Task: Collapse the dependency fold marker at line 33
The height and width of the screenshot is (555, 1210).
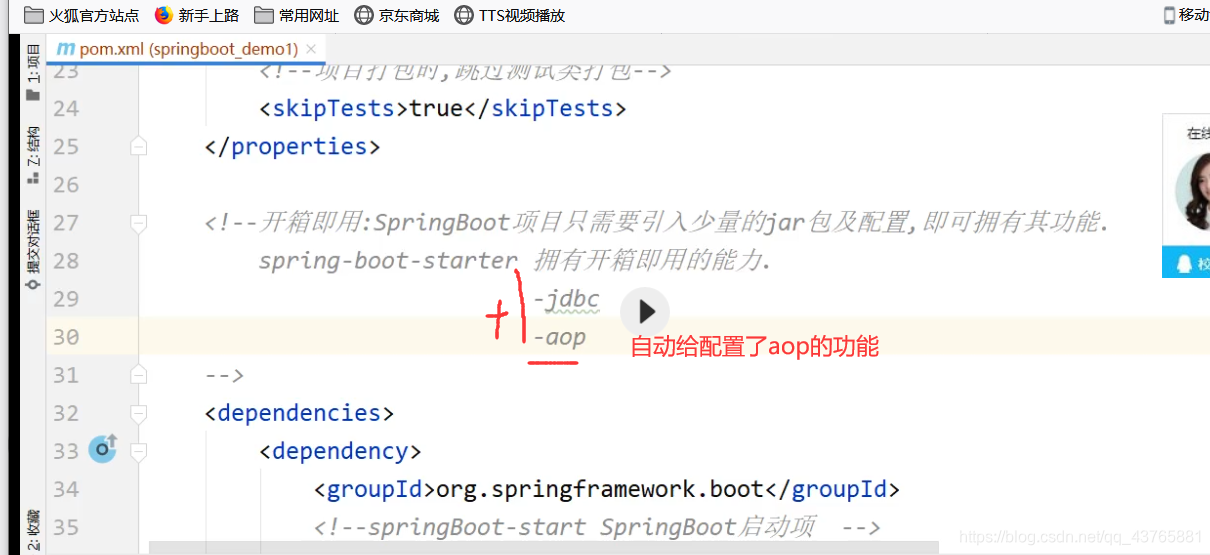Action: click(138, 451)
